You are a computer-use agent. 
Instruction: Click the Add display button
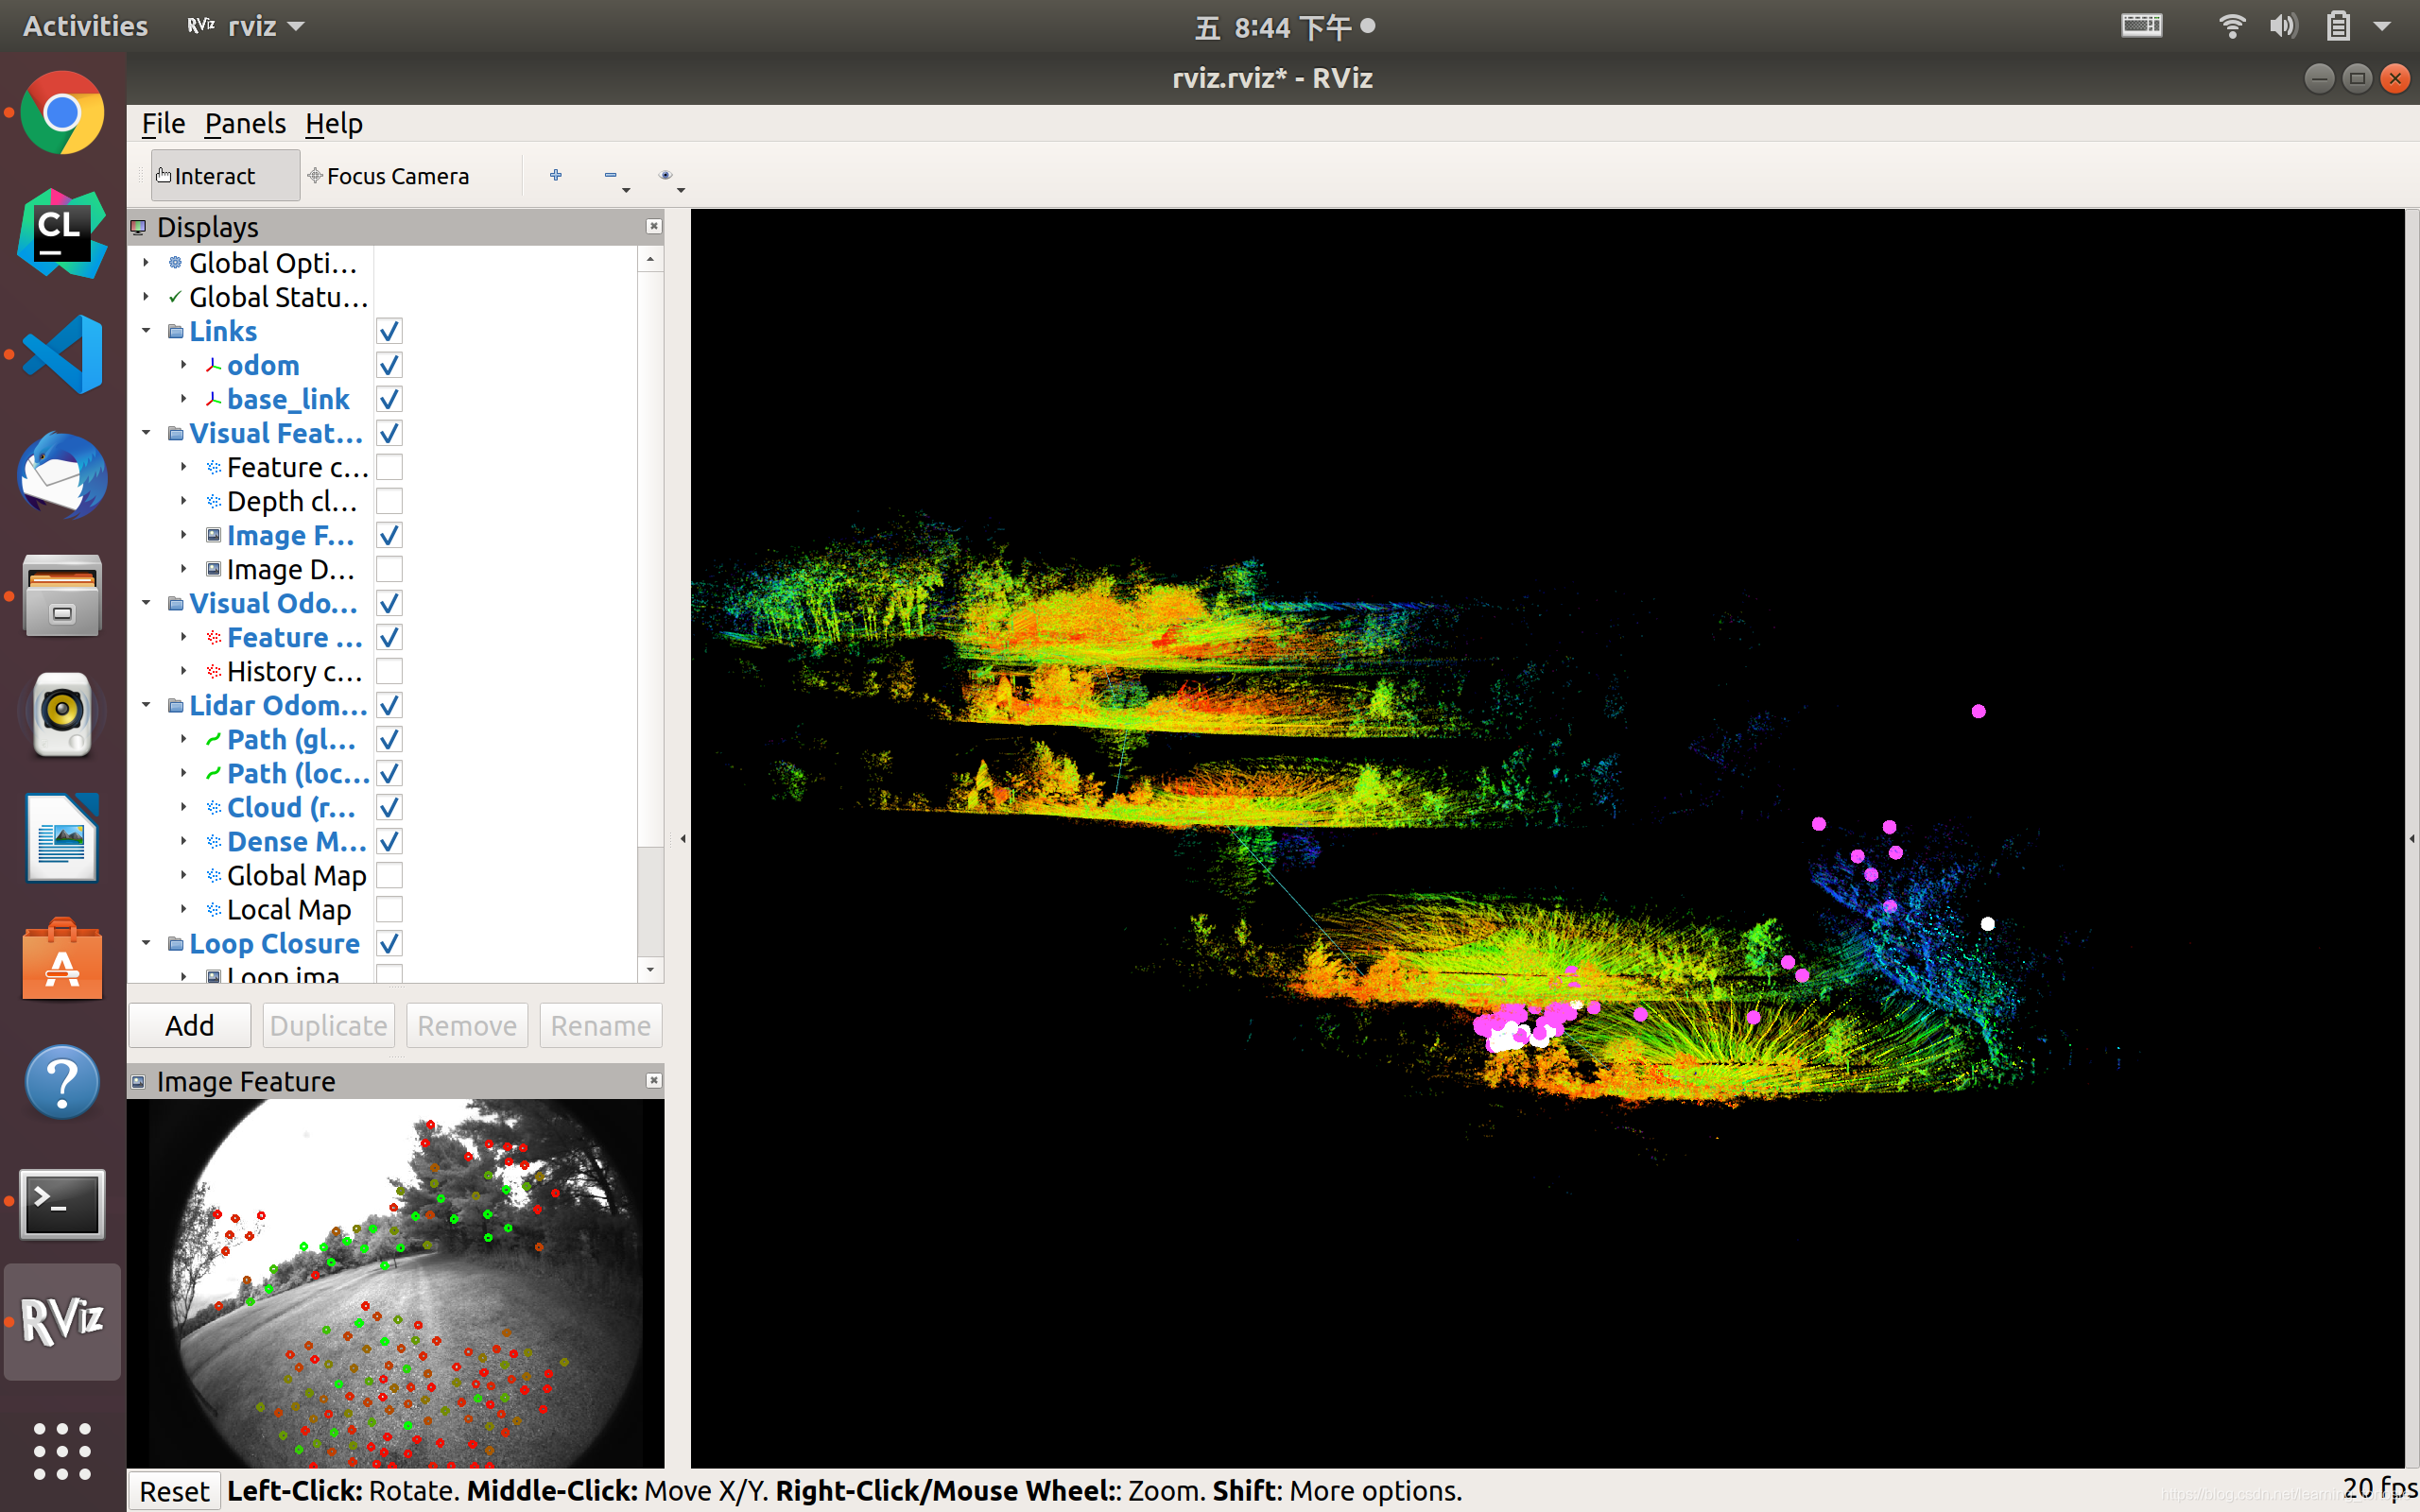189,1025
